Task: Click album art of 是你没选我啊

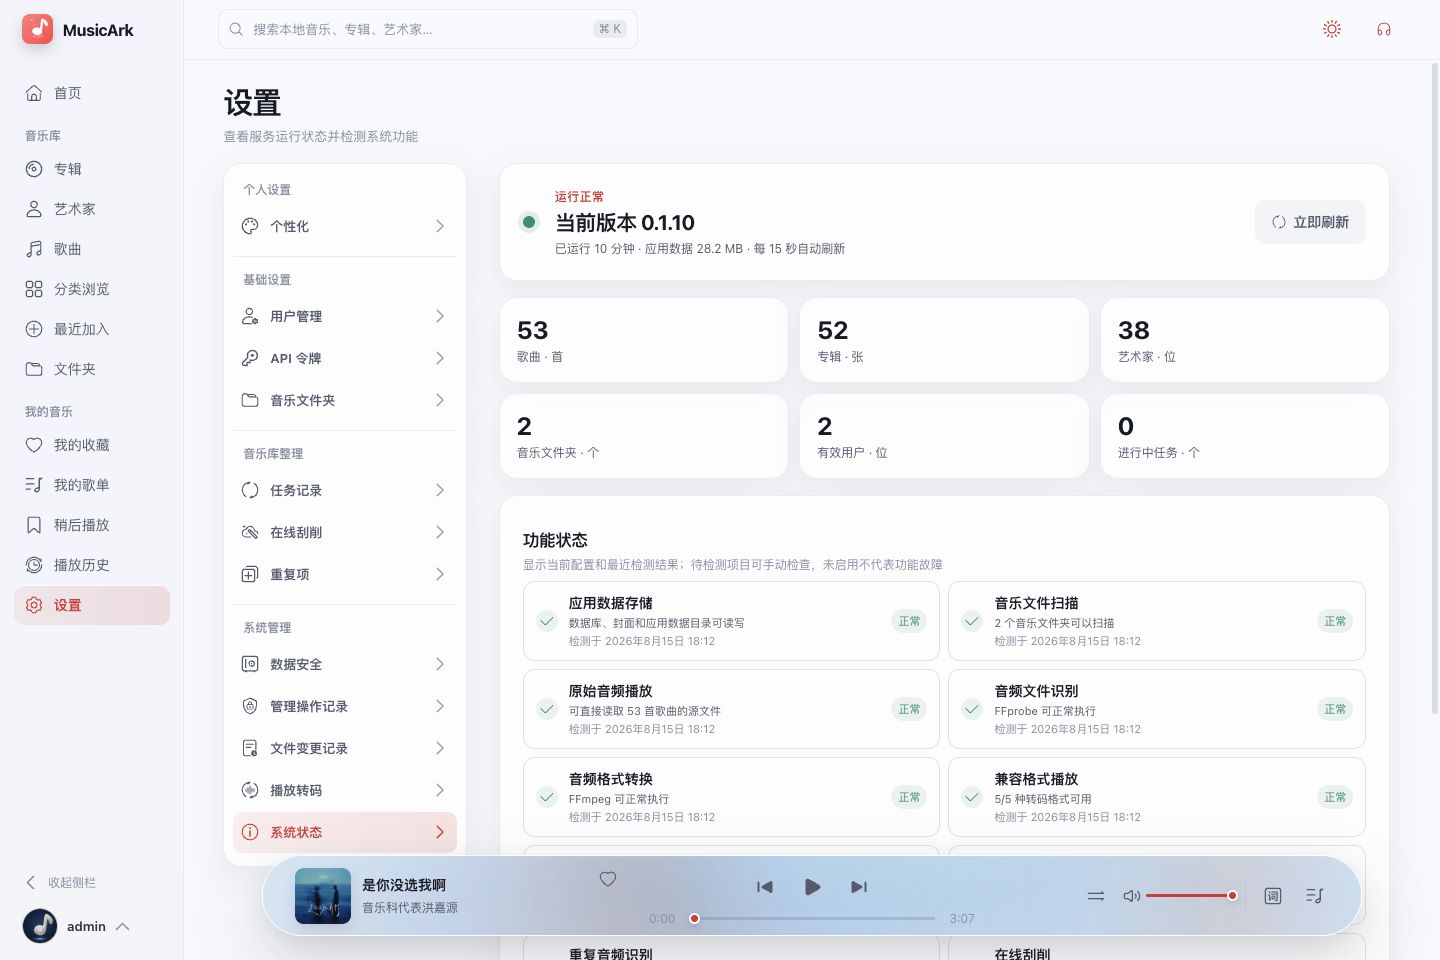Action: (323, 896)
